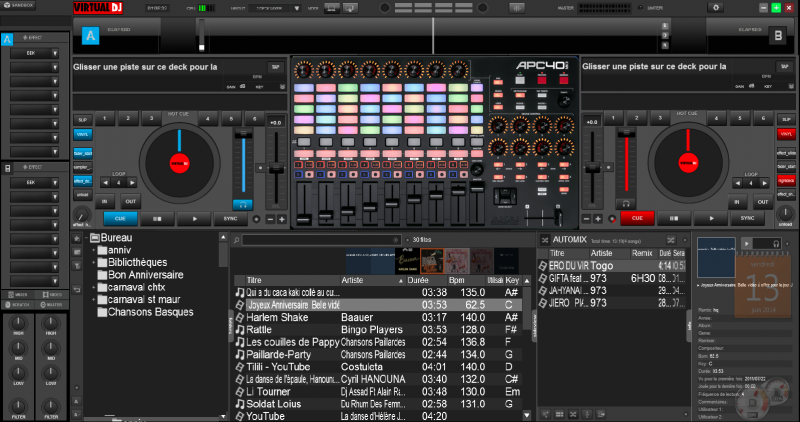Select the AUTOMIX panel tab

572,240
